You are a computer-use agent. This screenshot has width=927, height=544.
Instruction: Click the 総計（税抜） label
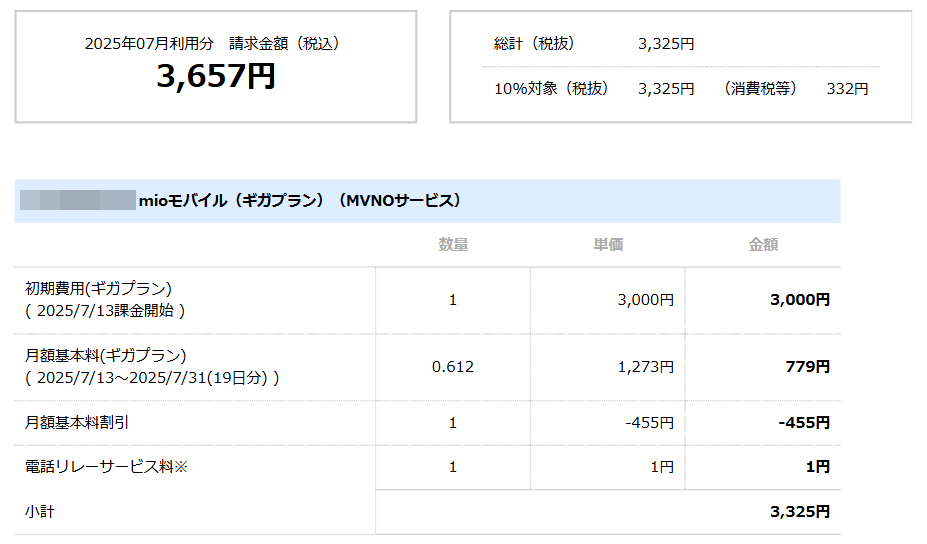534,44
